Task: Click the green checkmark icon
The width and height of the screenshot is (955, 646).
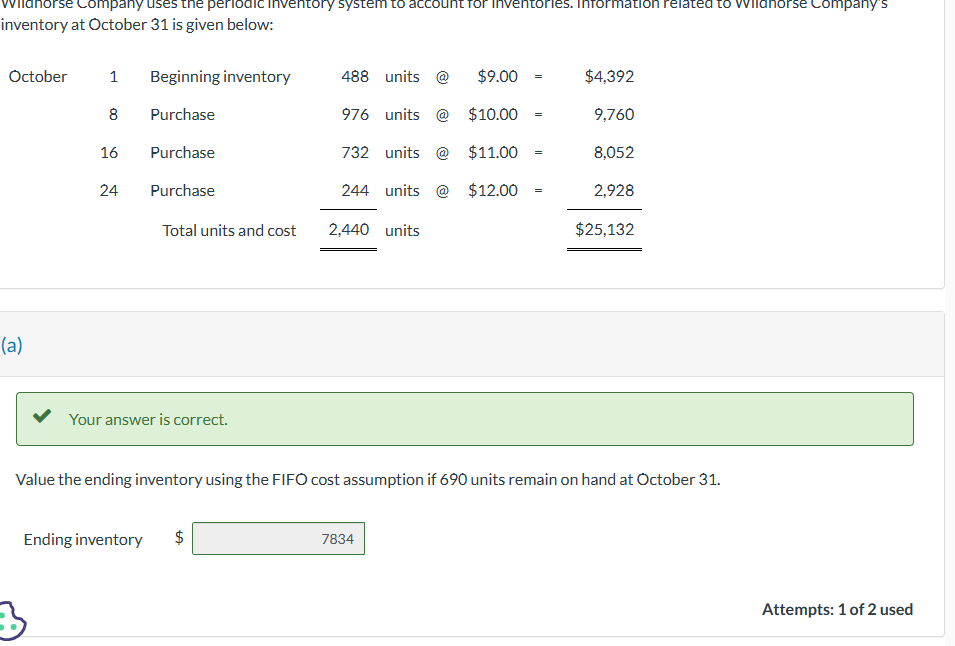Action: pos(40,418)
